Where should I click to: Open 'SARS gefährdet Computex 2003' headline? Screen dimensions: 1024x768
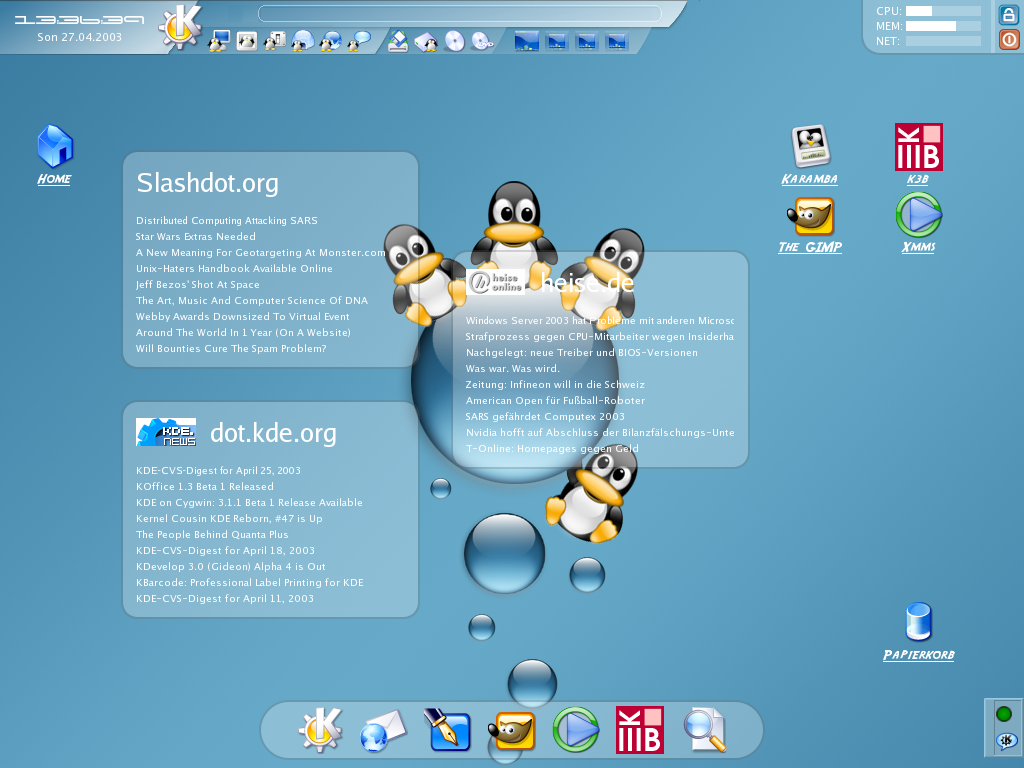545,417
